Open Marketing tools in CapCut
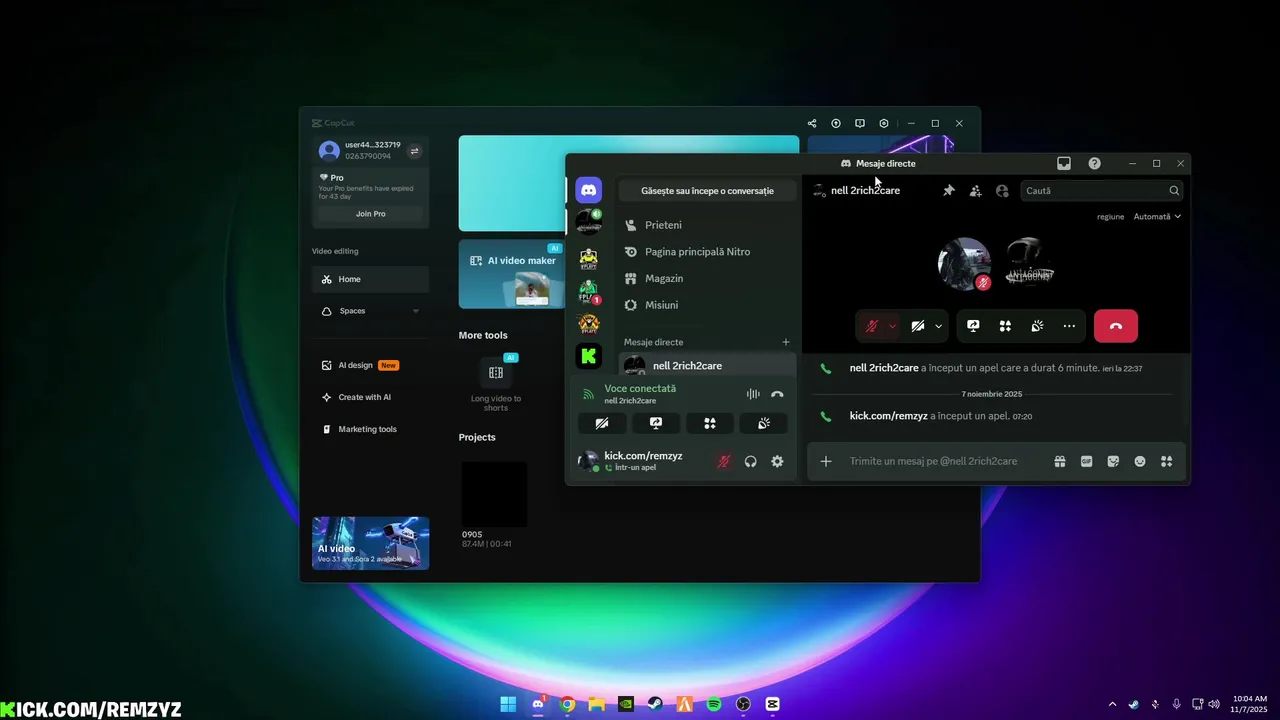The height and width of the screenshot is (720, 1280). (371, 429)
